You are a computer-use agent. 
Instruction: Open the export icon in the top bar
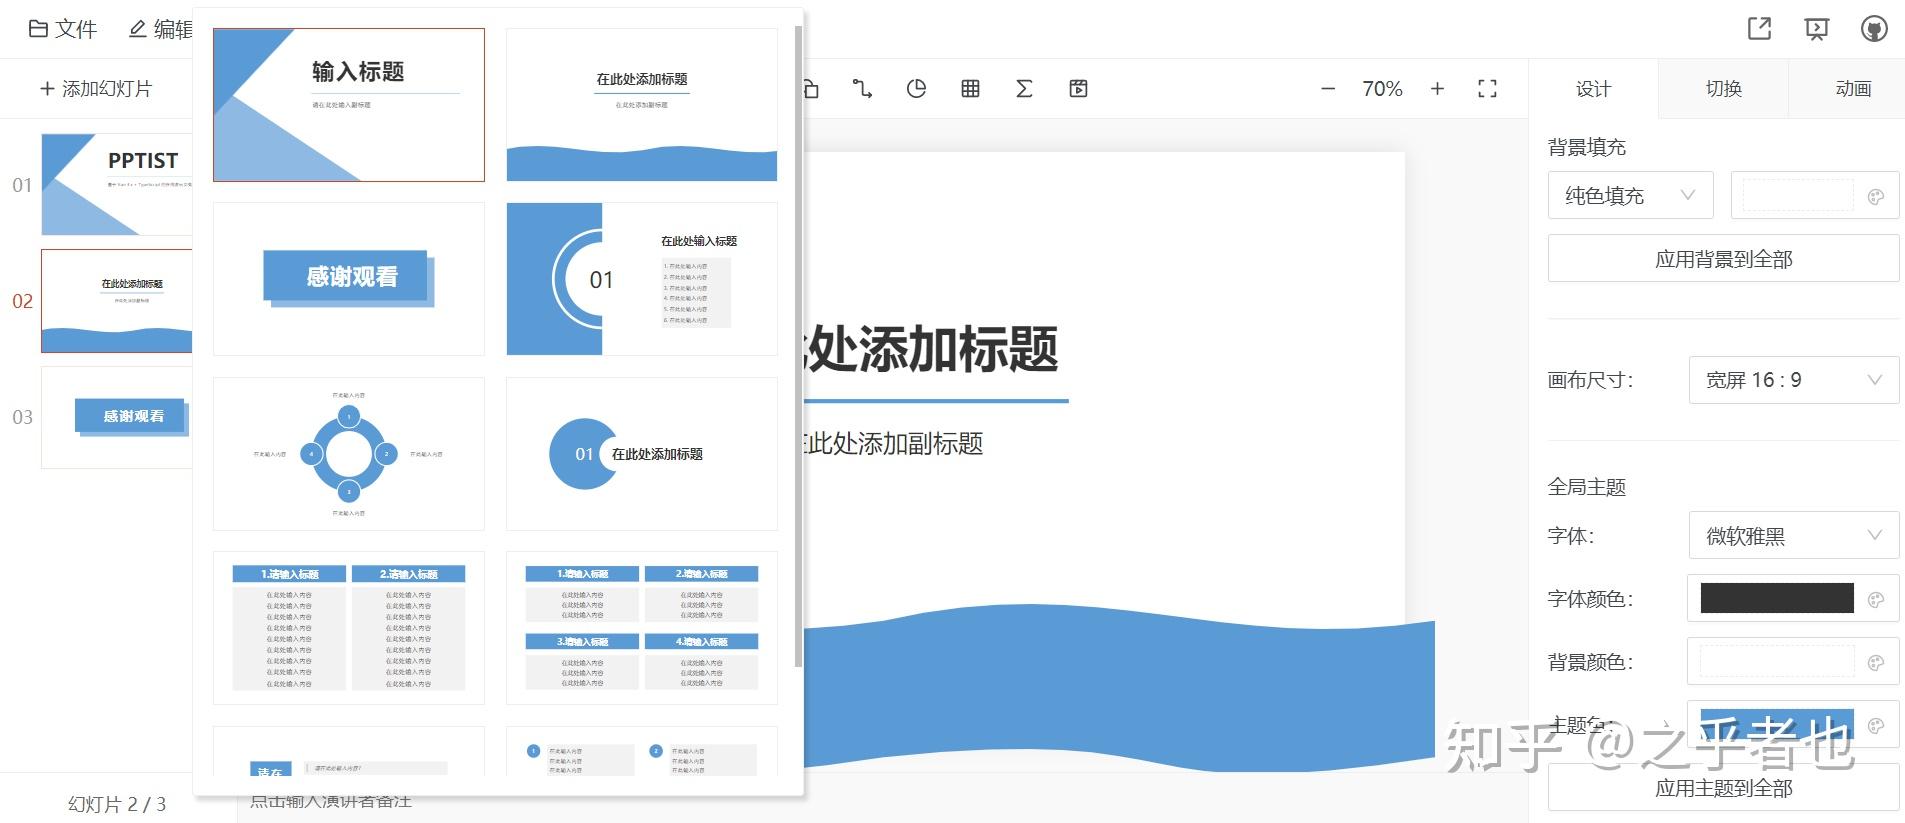pyautogui.click(x=1759, y=29)
